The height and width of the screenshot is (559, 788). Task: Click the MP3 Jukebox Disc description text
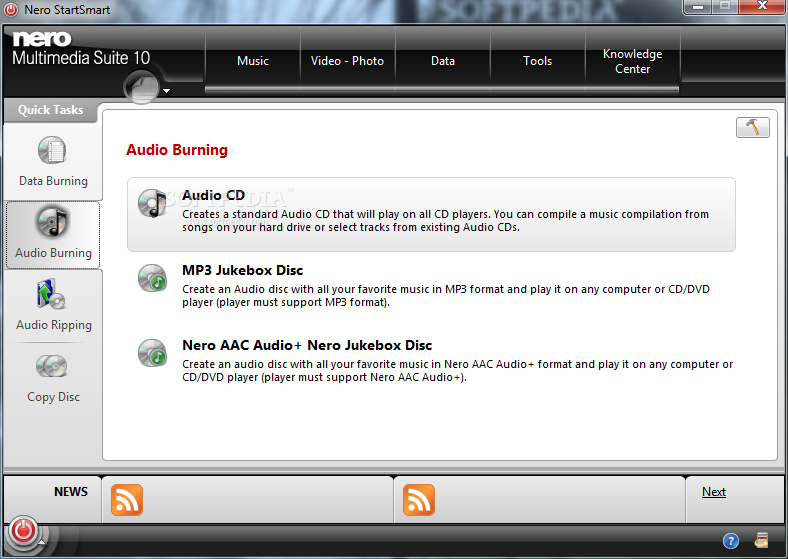[x=446, y=296]
